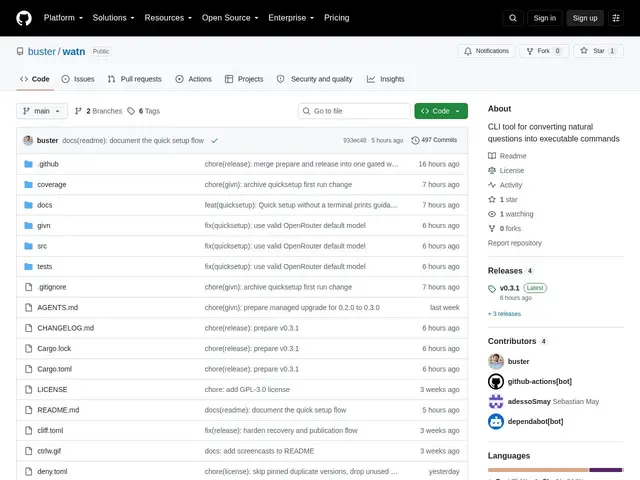Click the coverage folder icon

[x=28, y=184]
